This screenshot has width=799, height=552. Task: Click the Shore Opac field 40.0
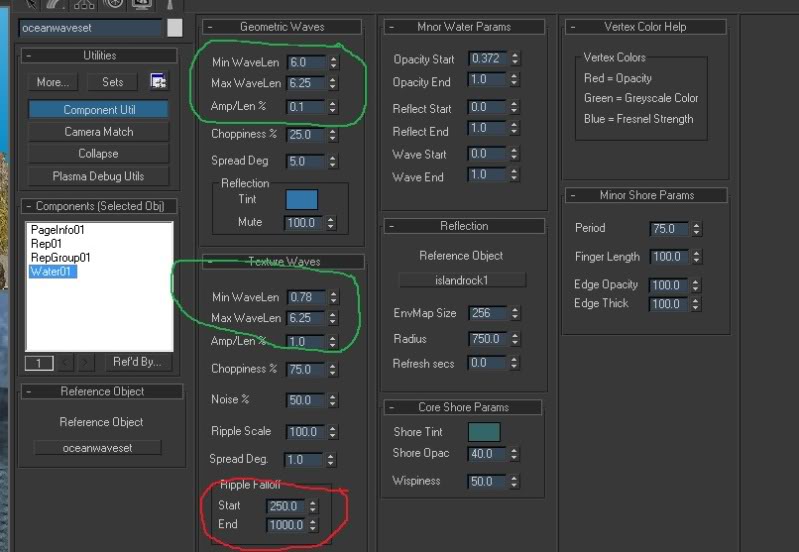[488, 454]
